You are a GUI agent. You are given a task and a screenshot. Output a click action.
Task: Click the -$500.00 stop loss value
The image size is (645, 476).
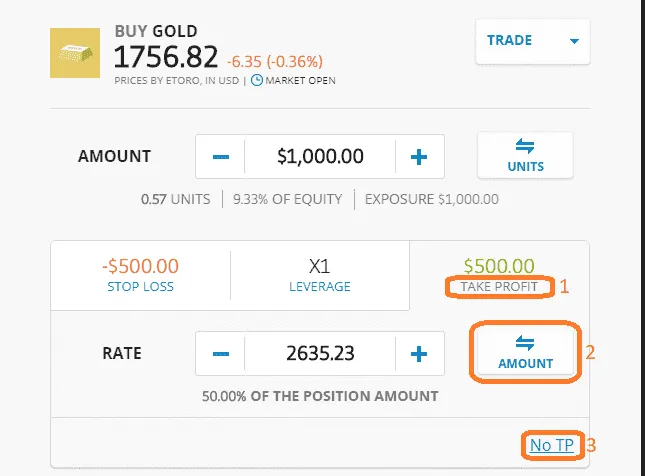[x=140, y=266]
